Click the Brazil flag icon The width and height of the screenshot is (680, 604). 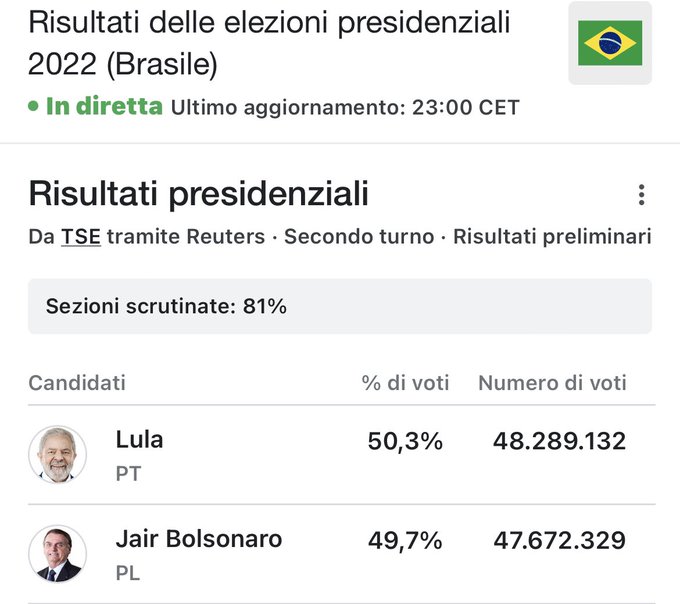click(x=610, y=43)
